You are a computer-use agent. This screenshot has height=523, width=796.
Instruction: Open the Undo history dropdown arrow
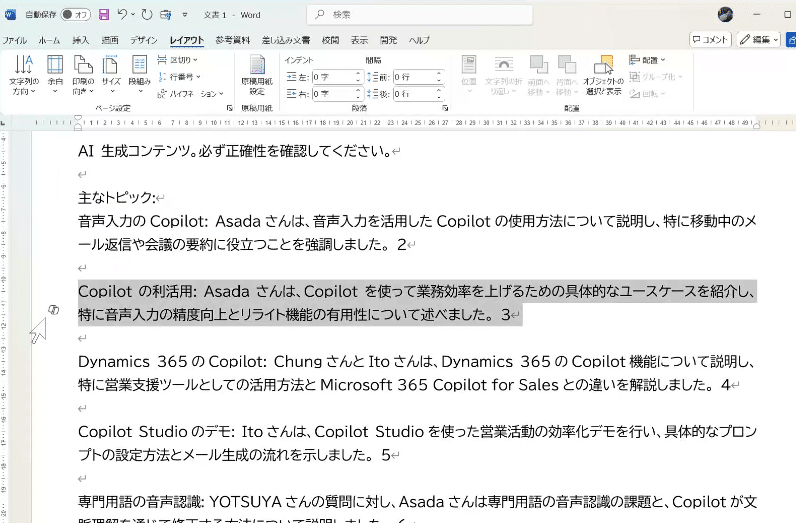pos(133,15)
